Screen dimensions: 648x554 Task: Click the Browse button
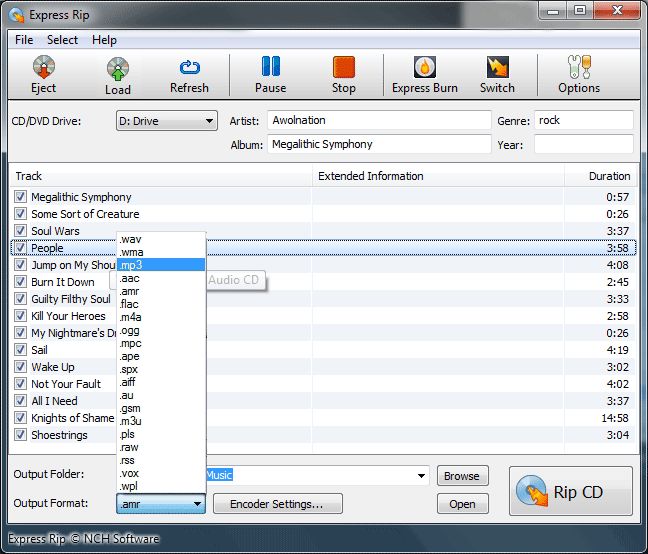tap(462, 476)
